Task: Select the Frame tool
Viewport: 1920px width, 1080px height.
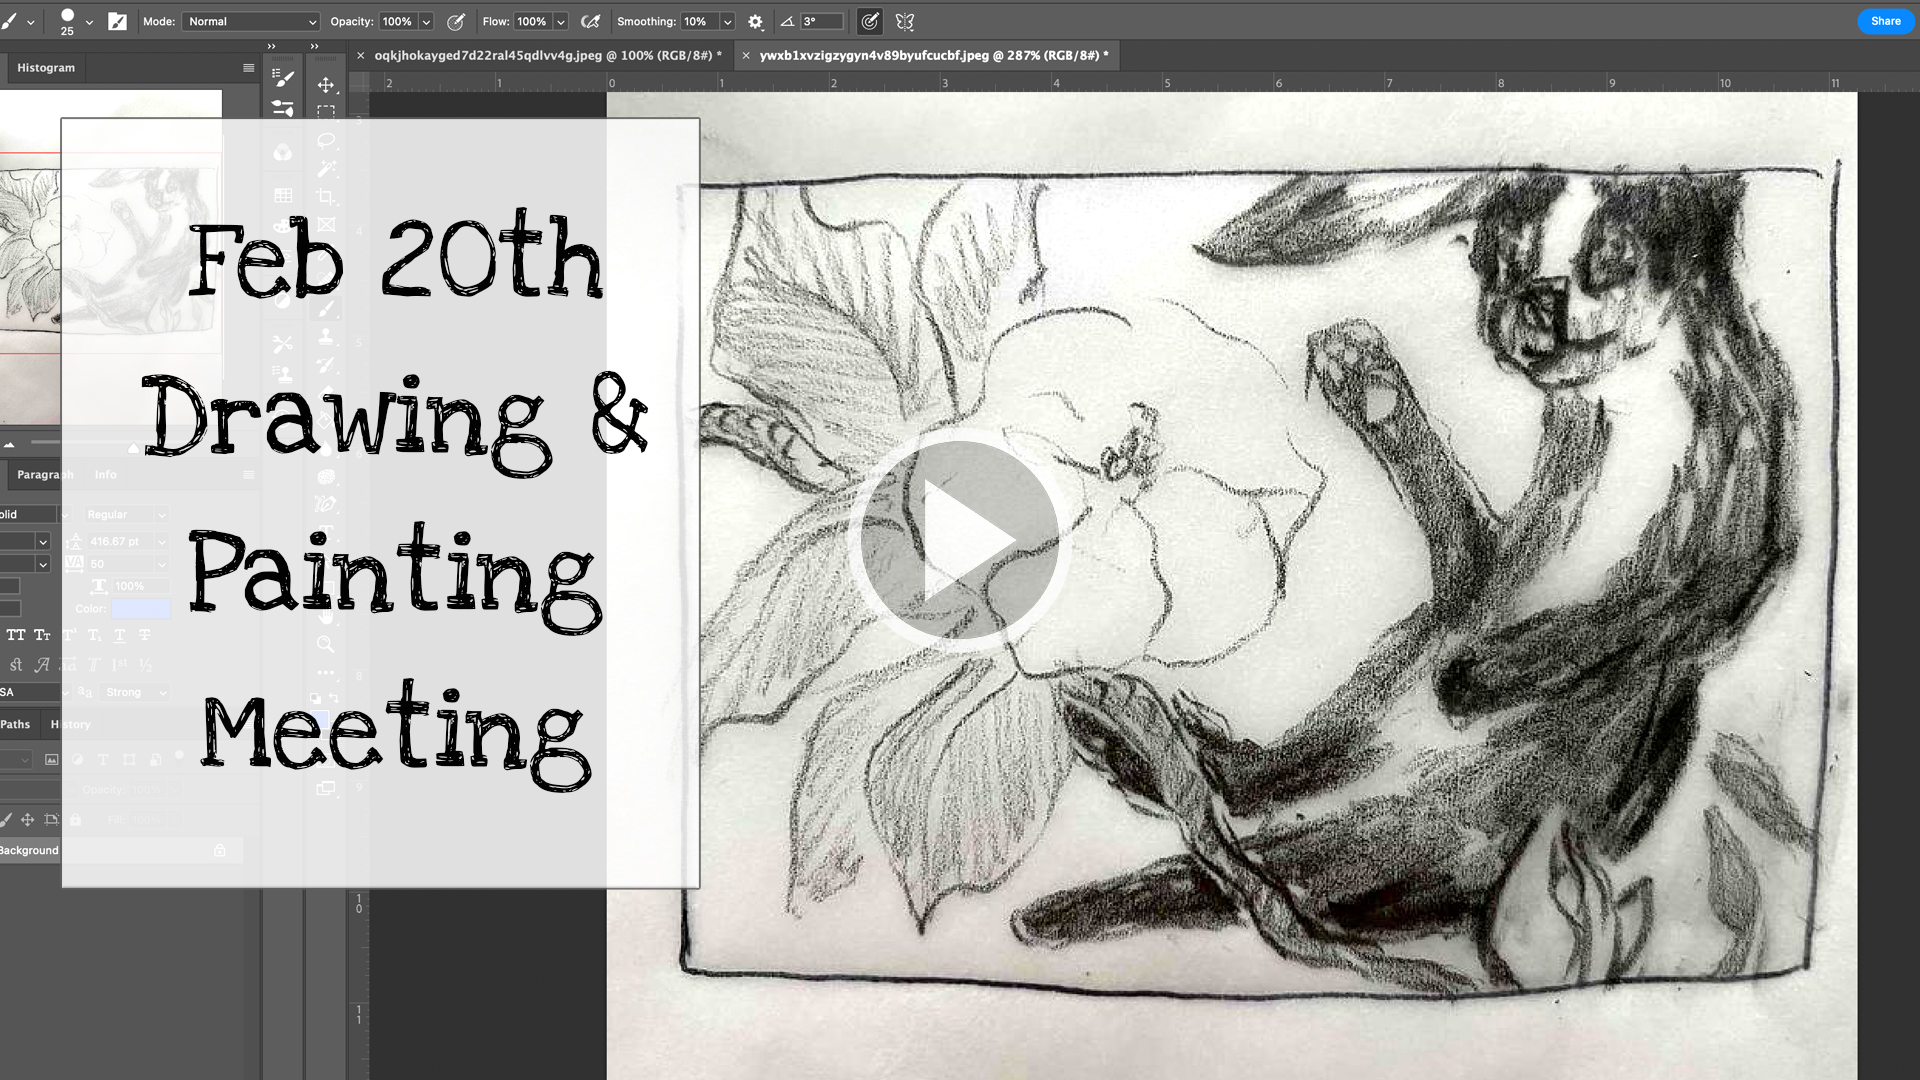Action: tap(326, 225)
